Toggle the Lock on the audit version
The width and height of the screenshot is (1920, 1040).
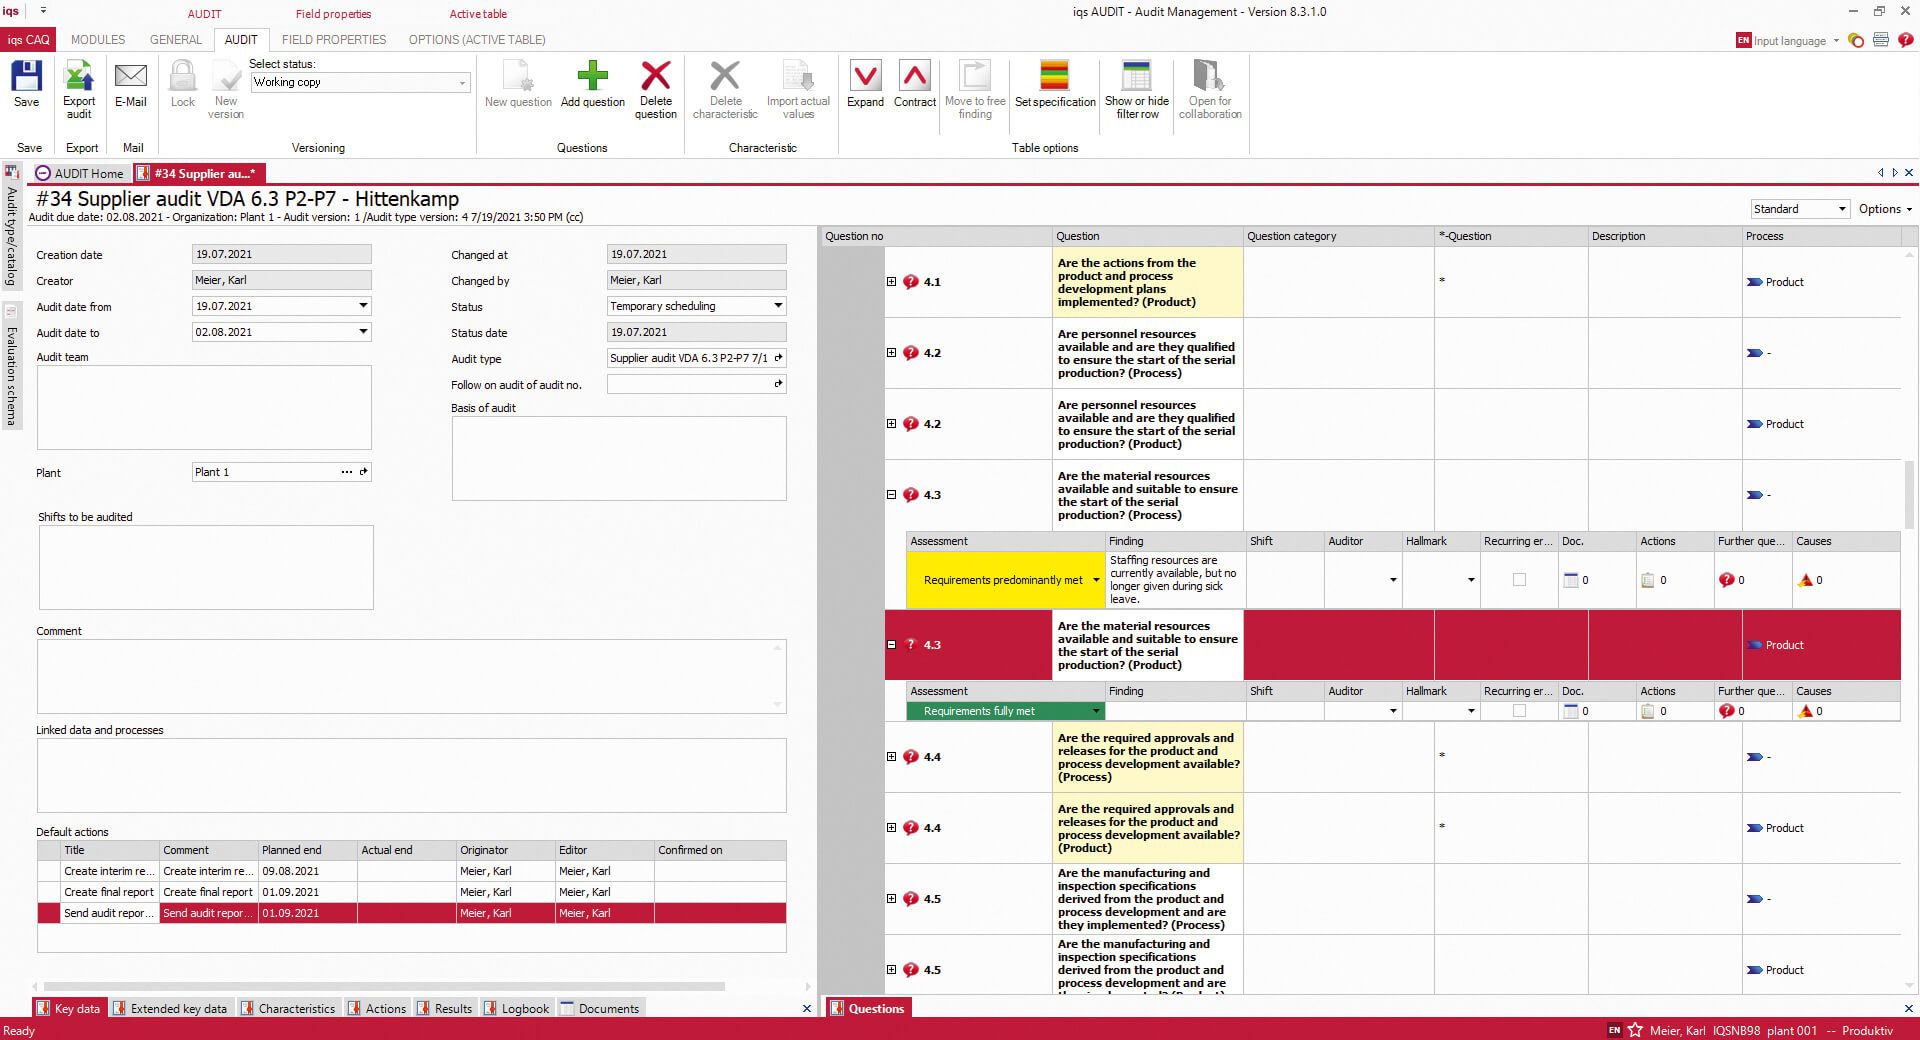(x=182, y=85)
